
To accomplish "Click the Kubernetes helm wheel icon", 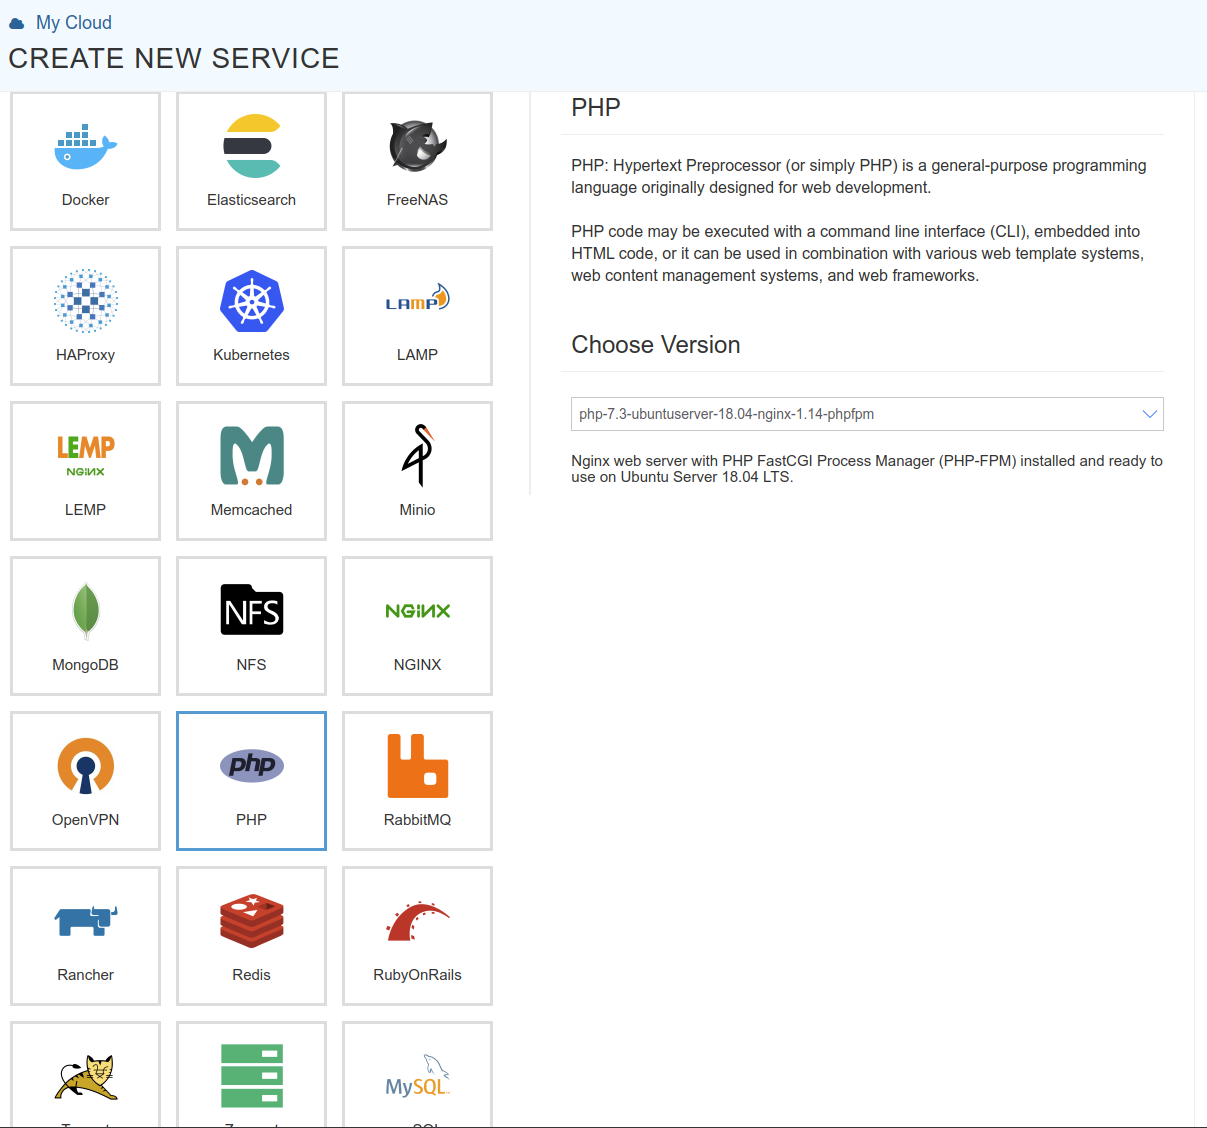I will coord(252,301).
